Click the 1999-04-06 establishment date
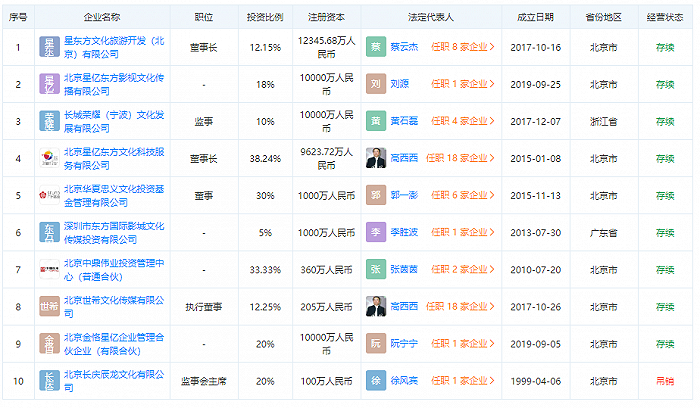This screenshot has width=700, height=408. [535, 381]
